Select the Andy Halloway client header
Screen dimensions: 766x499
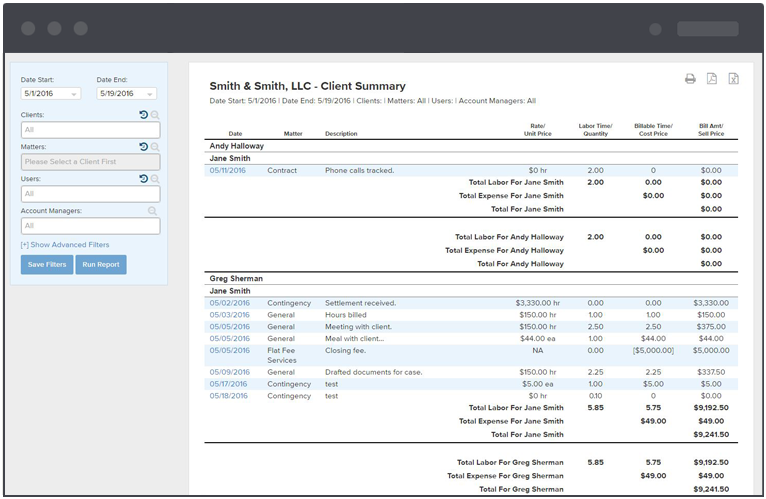(236, 146)
